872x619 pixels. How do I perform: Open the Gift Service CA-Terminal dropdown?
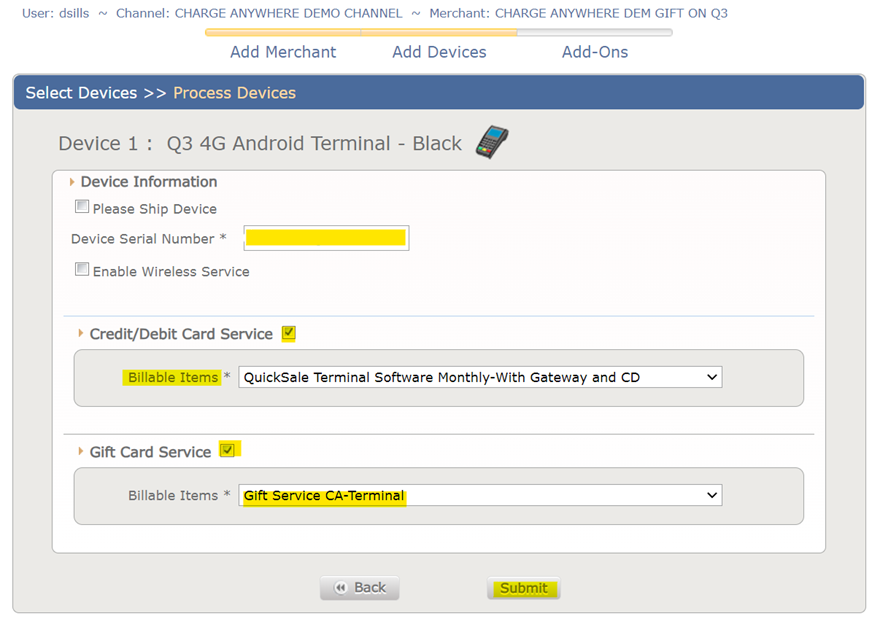(480, 495)
